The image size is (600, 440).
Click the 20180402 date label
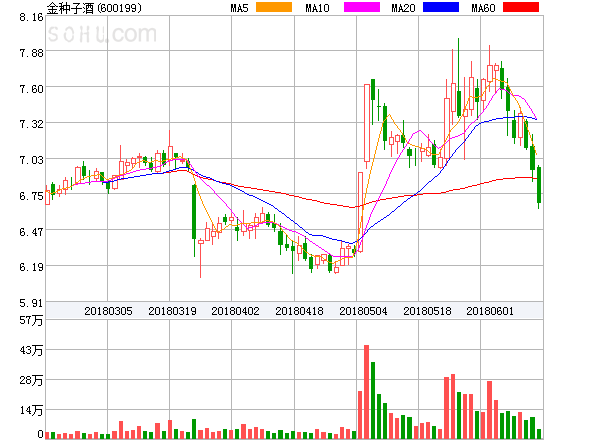tap(235, 311)
